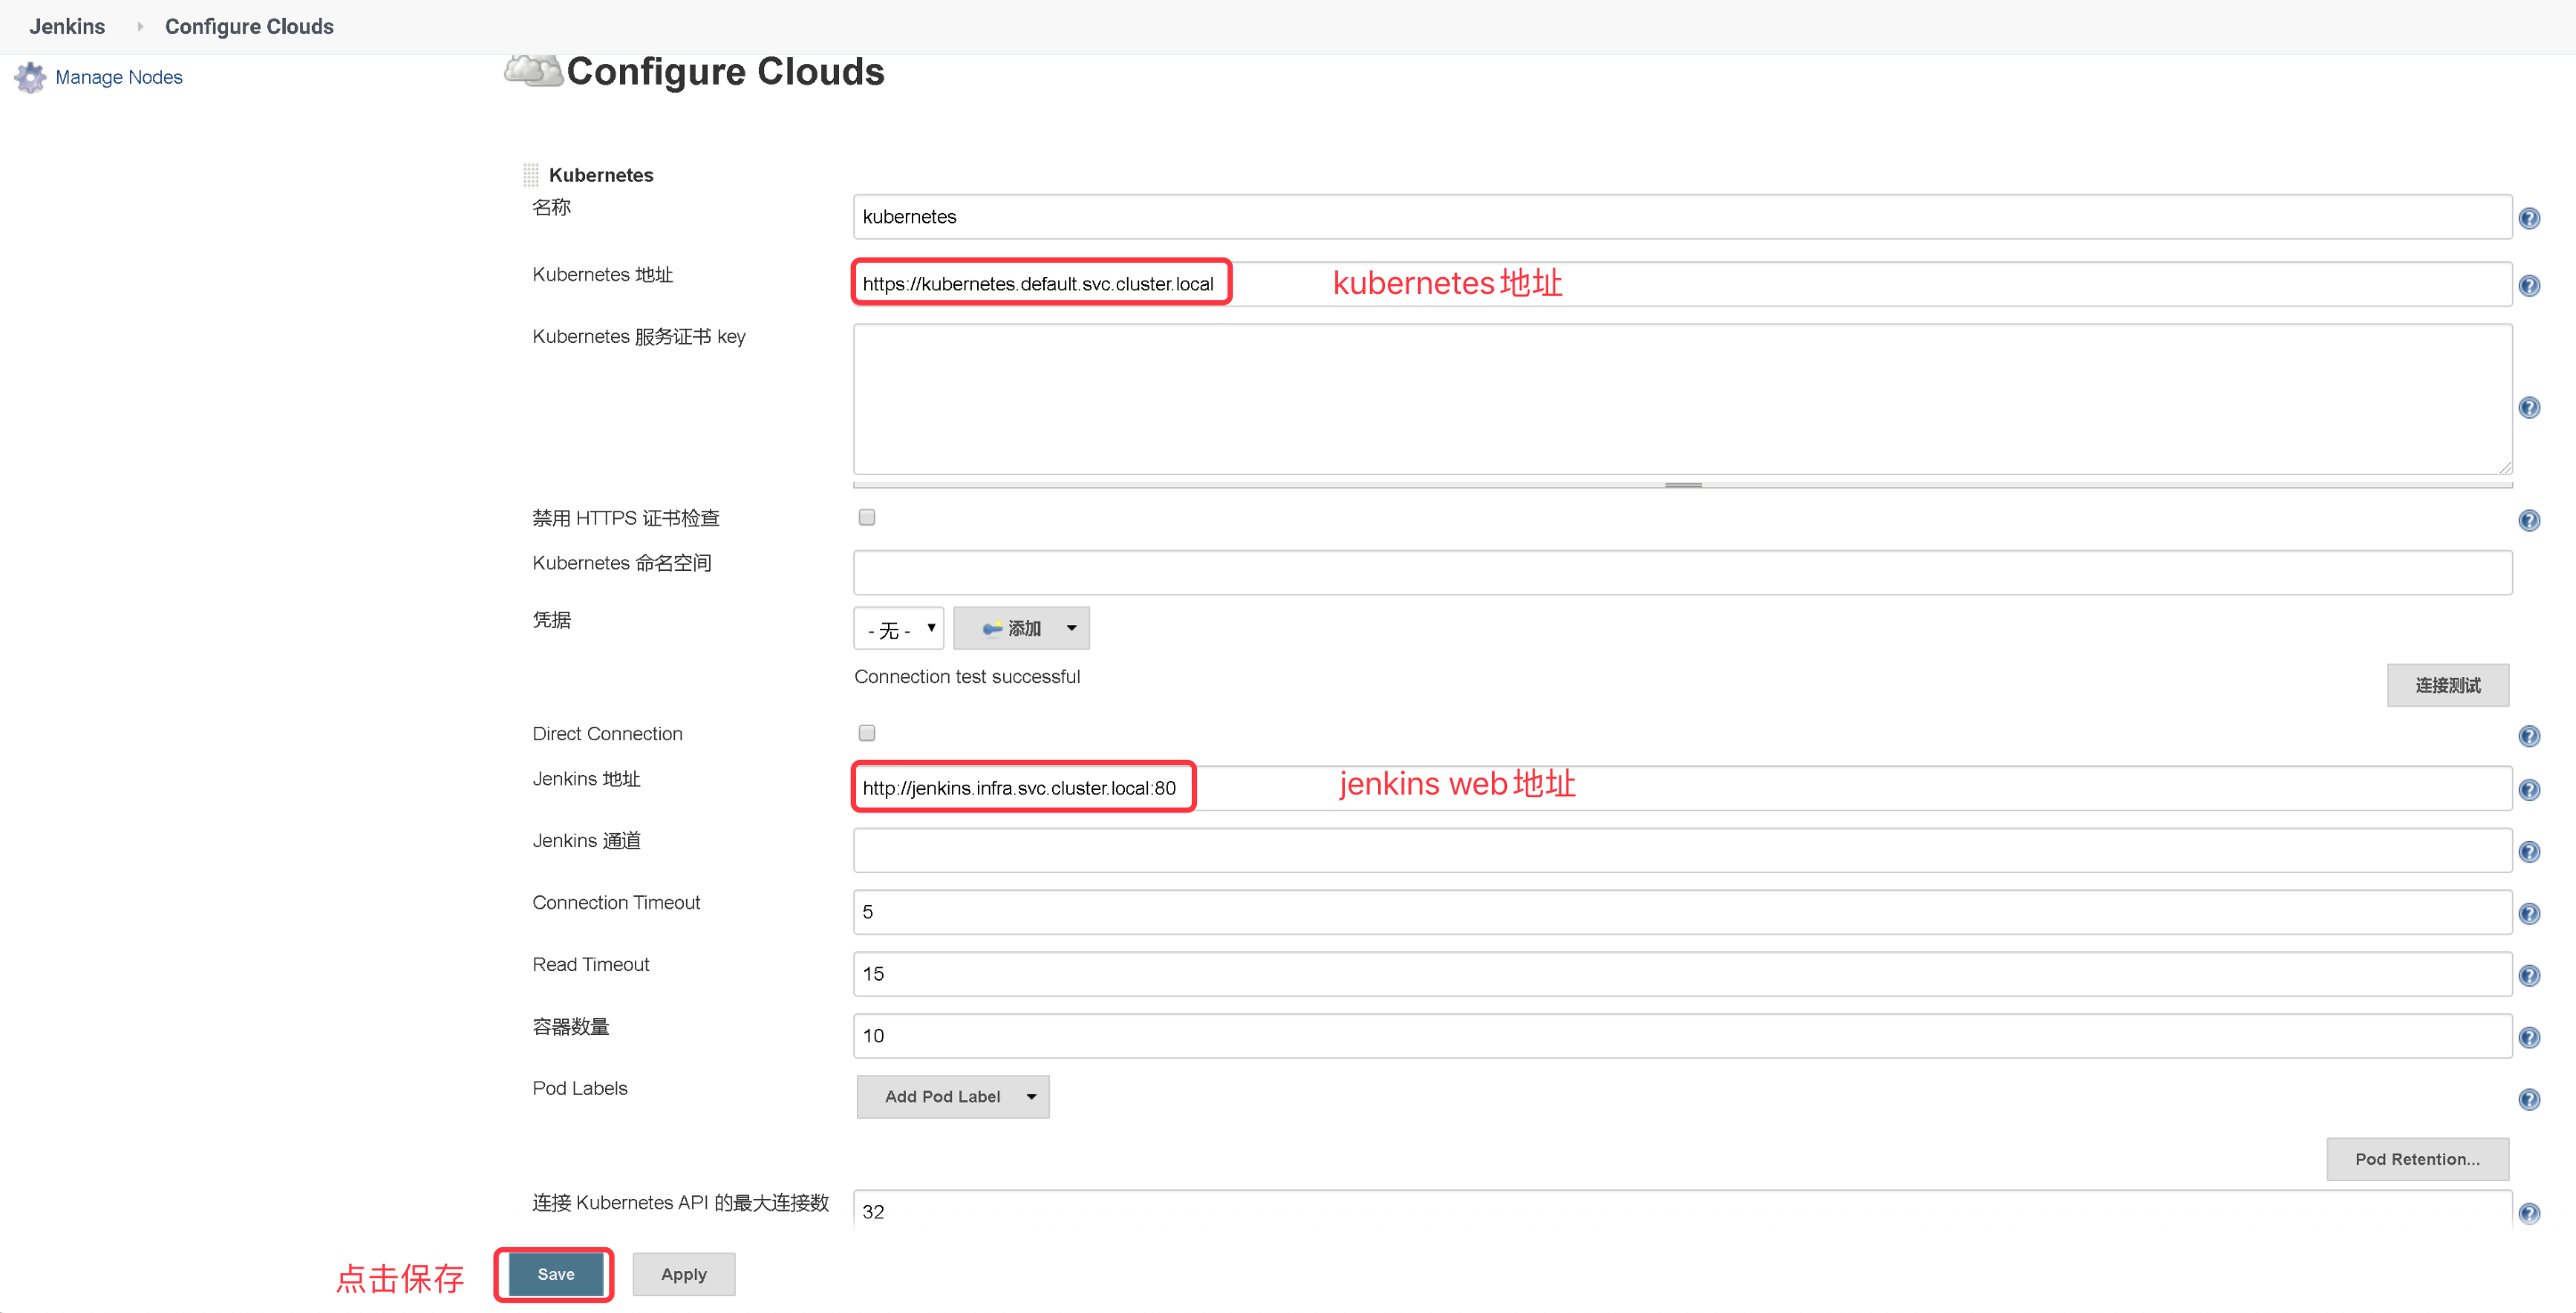Go to Jenkins breadcrumb home
This screenshot has width=2576, height=1313.
click(x=67, y=26)
